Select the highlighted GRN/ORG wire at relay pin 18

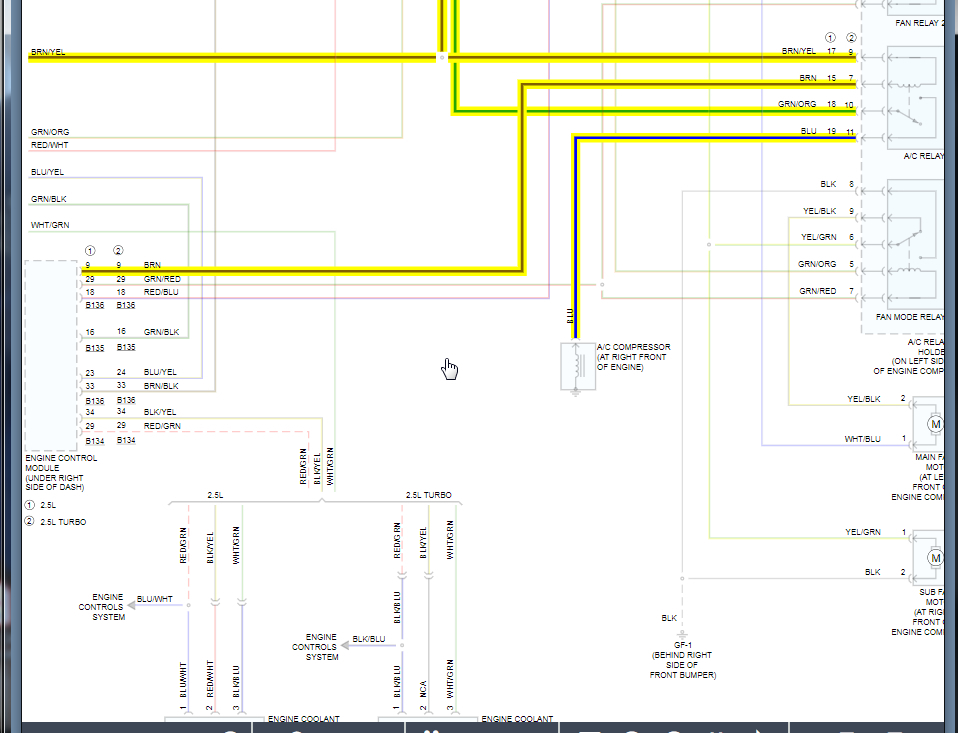654,111
